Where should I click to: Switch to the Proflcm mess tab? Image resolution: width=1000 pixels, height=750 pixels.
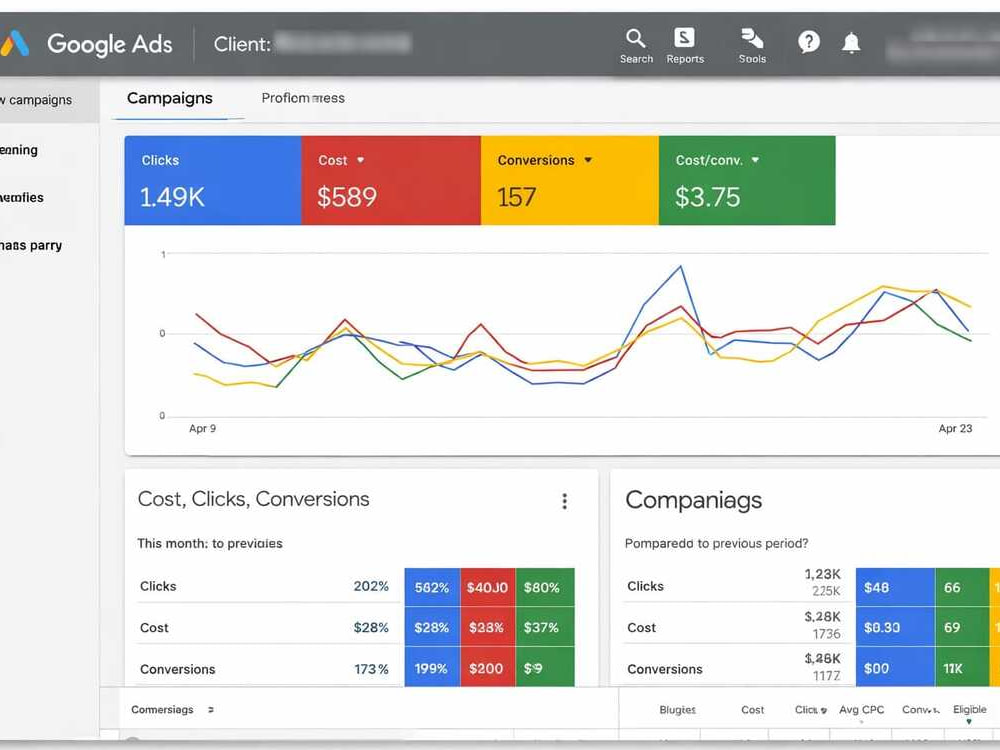303,98
